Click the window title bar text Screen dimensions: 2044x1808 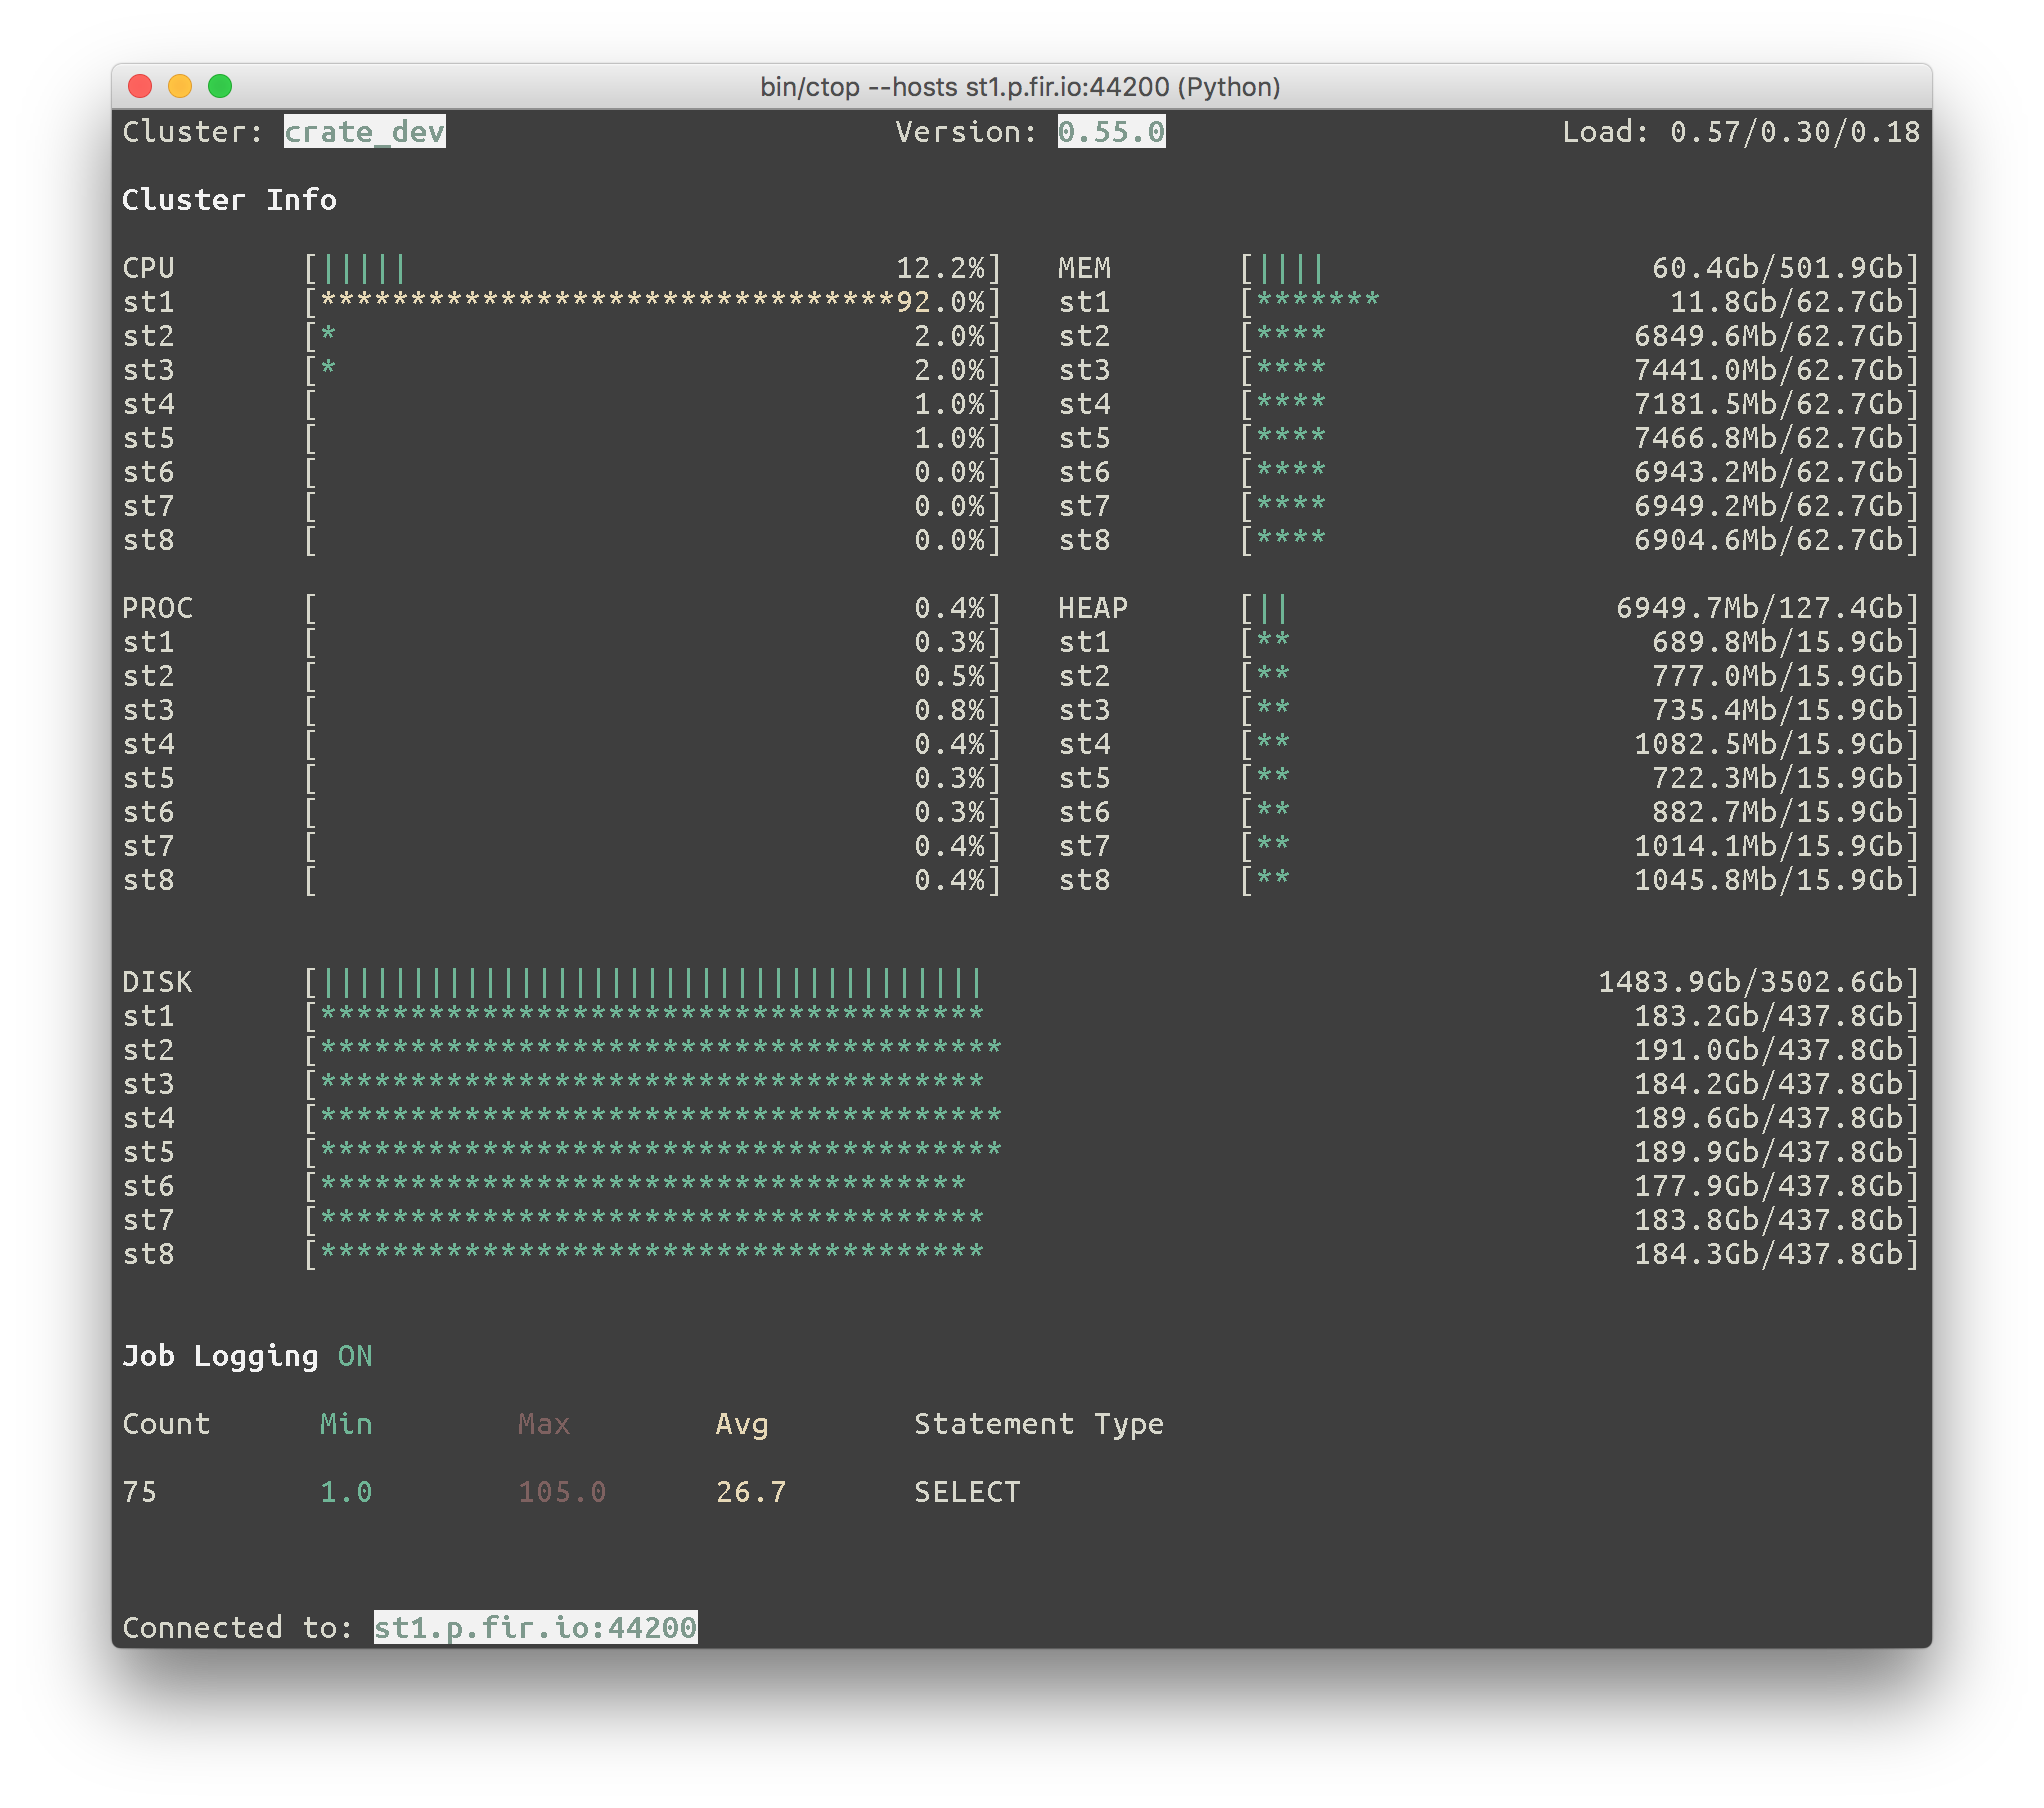(1020, 87)
